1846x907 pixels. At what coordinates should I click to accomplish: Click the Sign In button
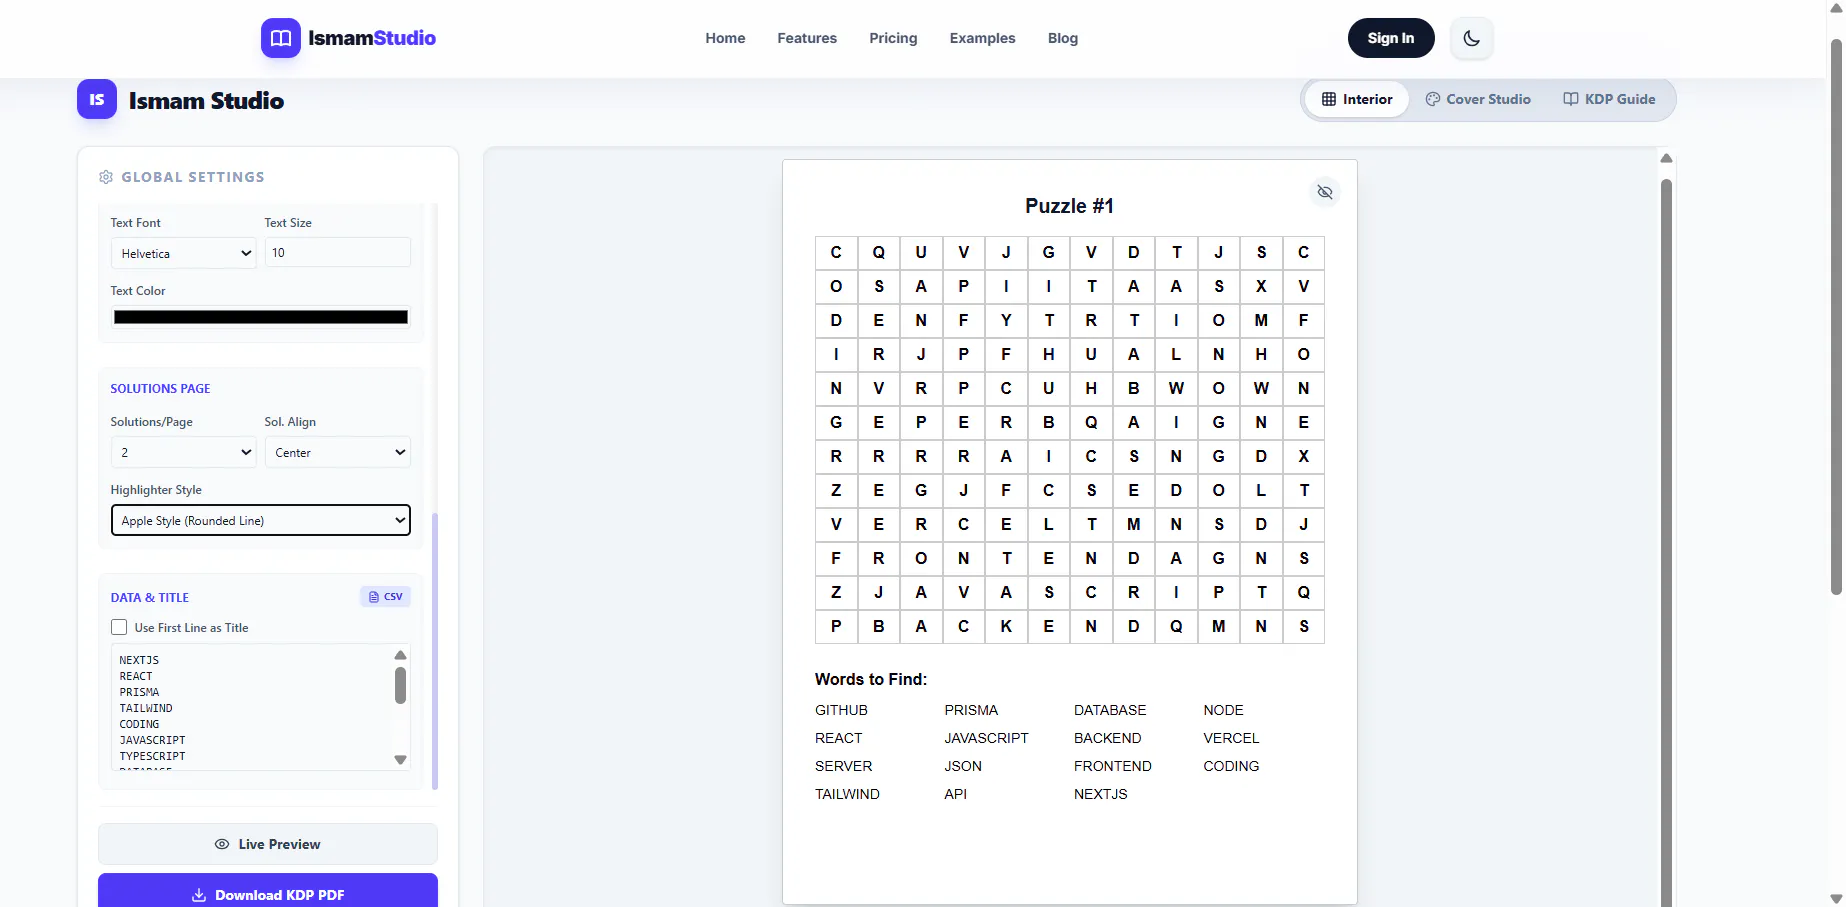[x=1391, y=38]
